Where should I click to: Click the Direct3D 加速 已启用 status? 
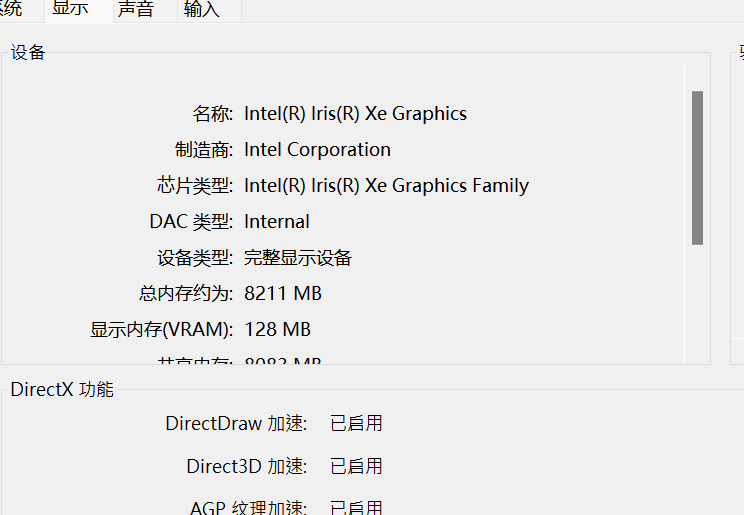[356, 467]
